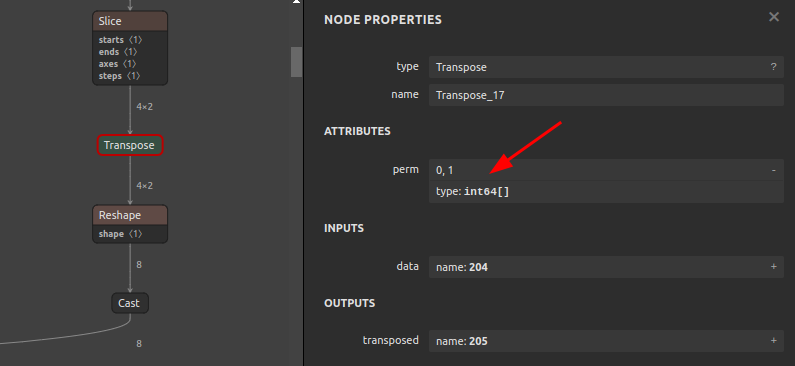Screen dimensions: 795x366
Task: Click the Slice steps ⟨1⟩ input
Action: (x=120, y=76)
